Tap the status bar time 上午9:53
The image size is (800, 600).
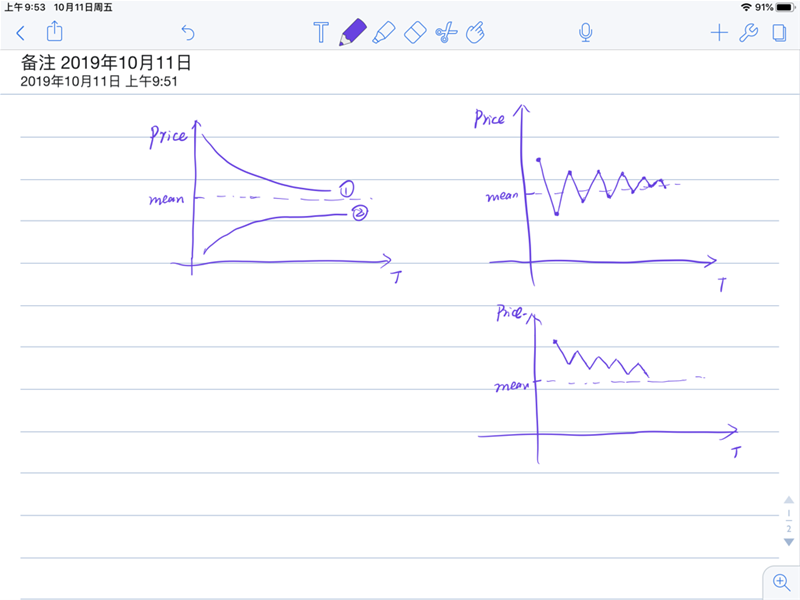click(25, 7)
